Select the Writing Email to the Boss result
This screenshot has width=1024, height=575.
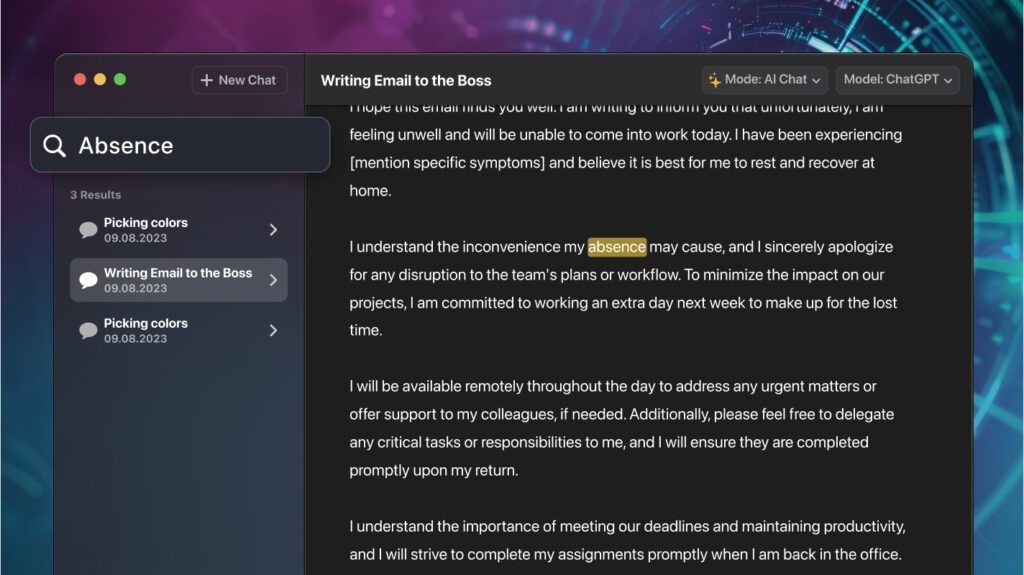[178, 280]
